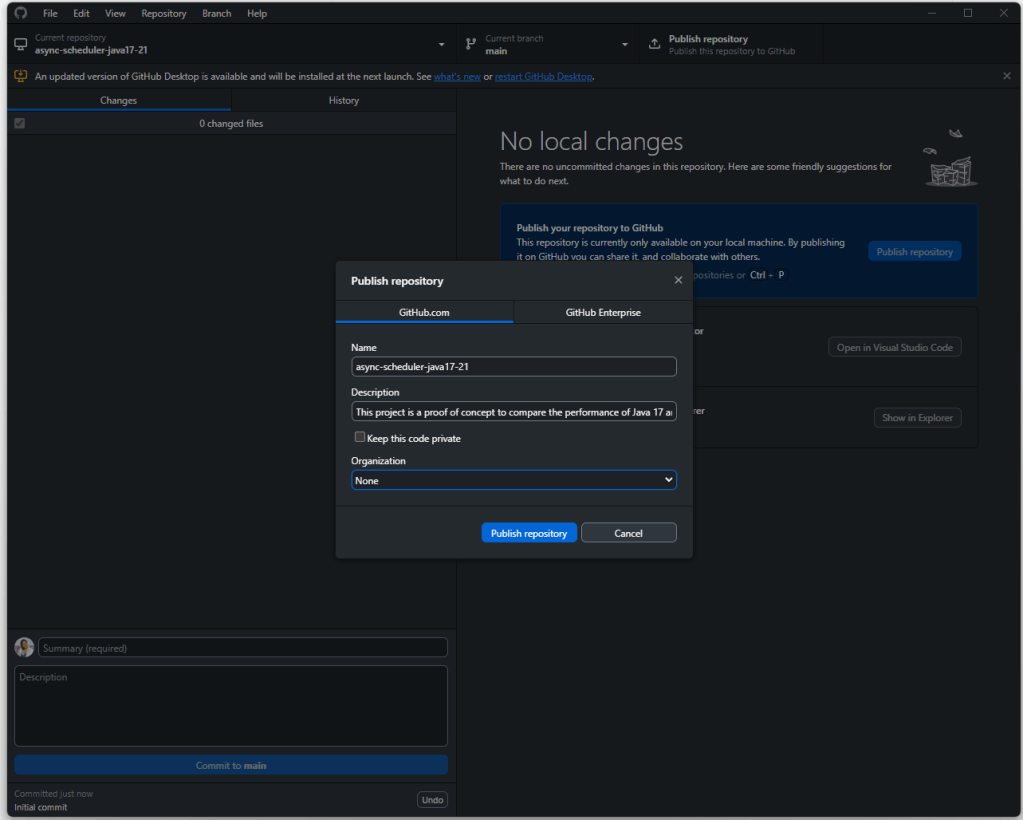Image resolution: width=1023 pixels, height=820 pixels.
Task: Click the Current branch icon
Action: coord(470,44)
